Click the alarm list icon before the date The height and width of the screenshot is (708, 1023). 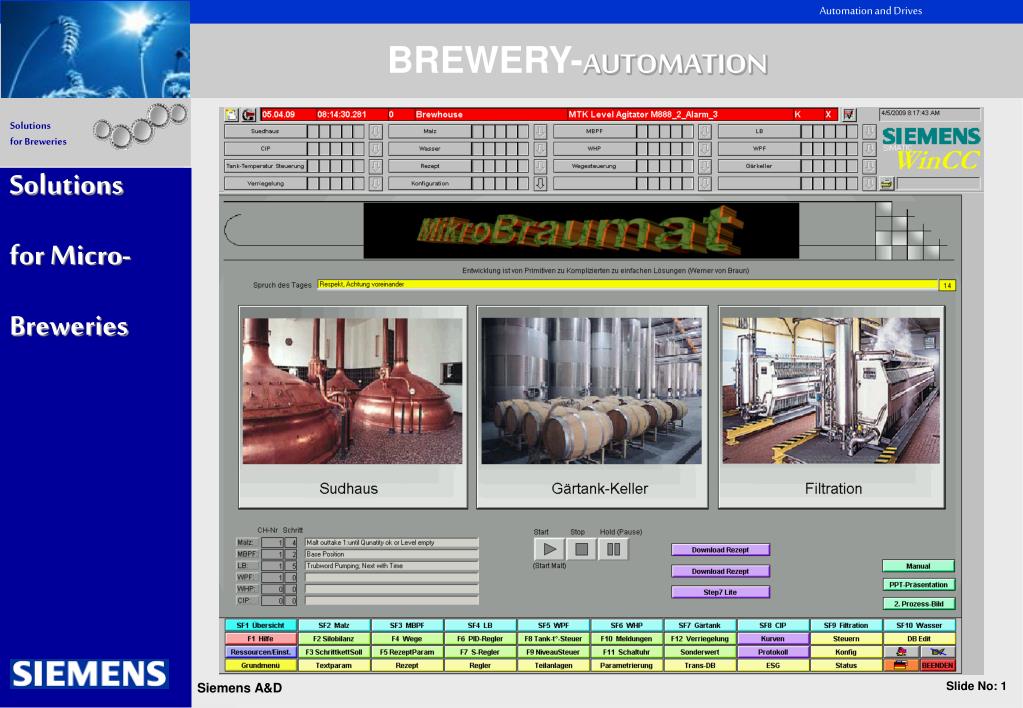coord(232,114)
